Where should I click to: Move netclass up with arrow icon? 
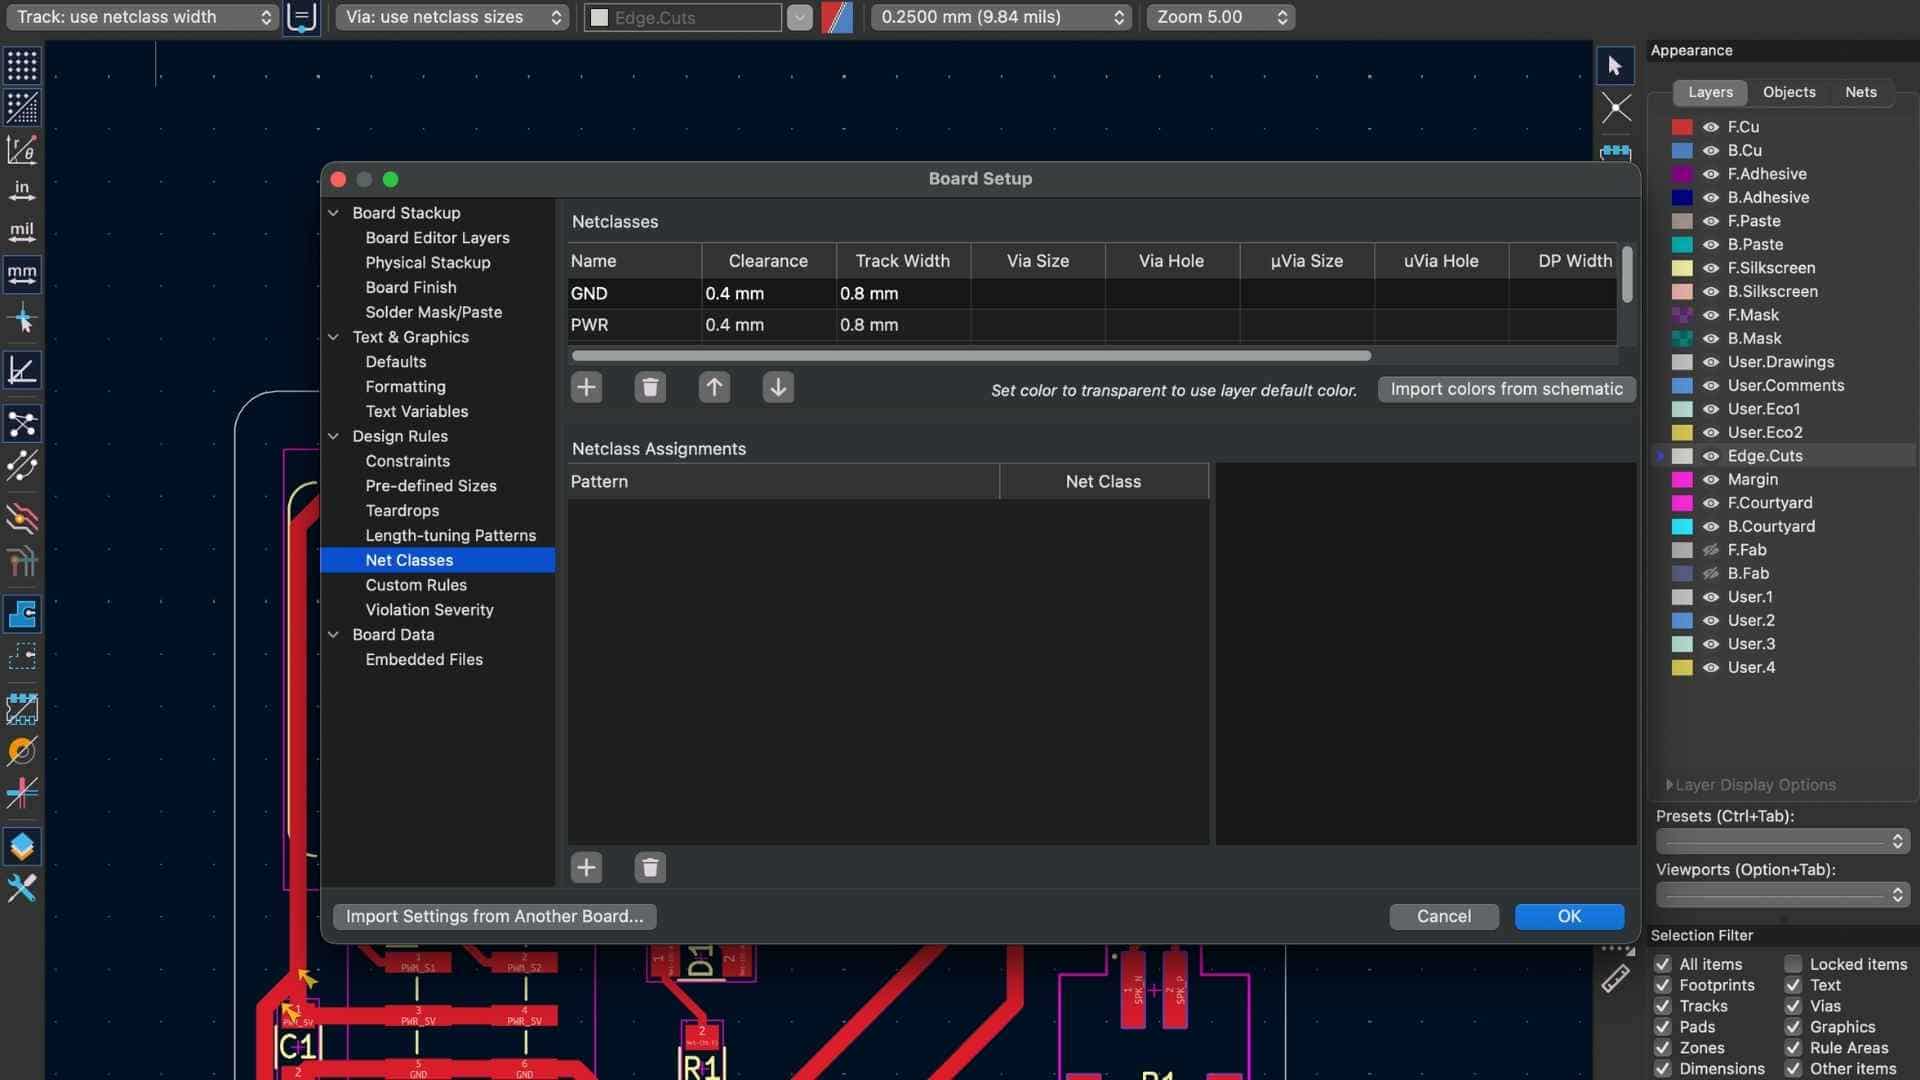[714, 387]
